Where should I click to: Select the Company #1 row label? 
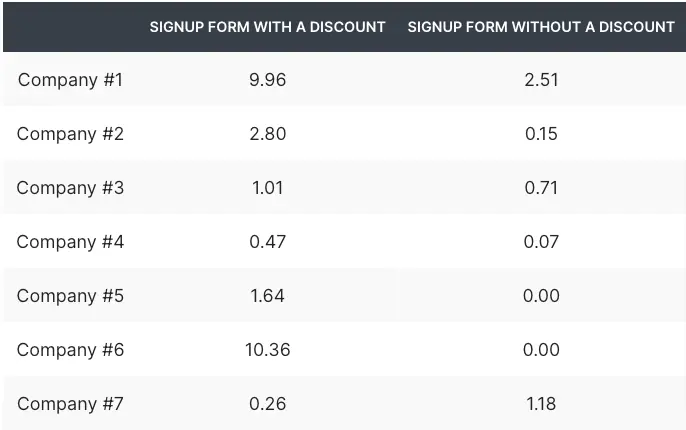click(70, 80)
